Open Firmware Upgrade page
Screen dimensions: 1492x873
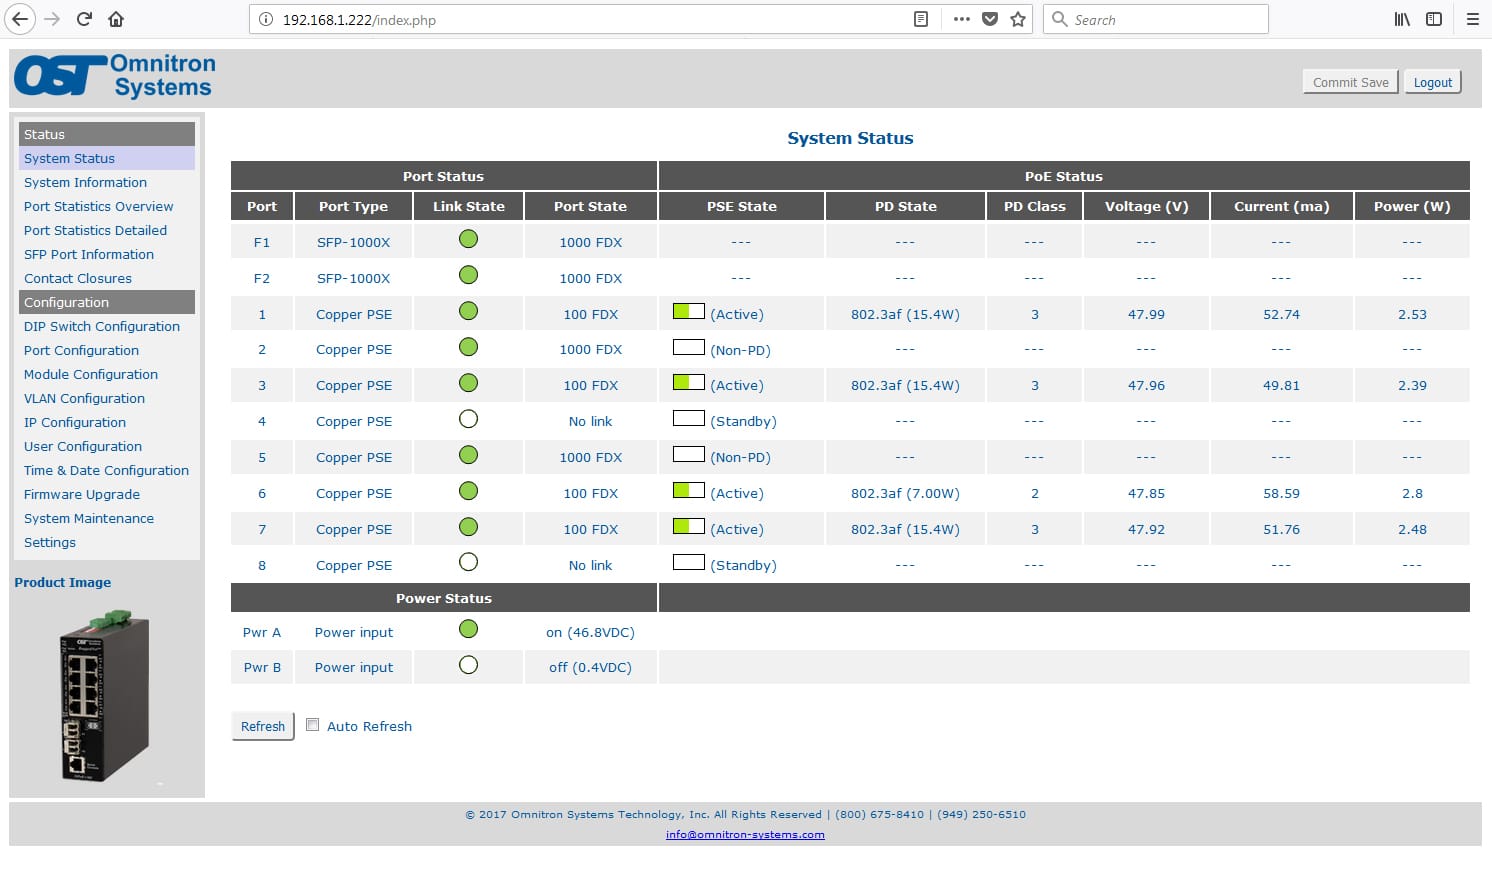point(82,494)
